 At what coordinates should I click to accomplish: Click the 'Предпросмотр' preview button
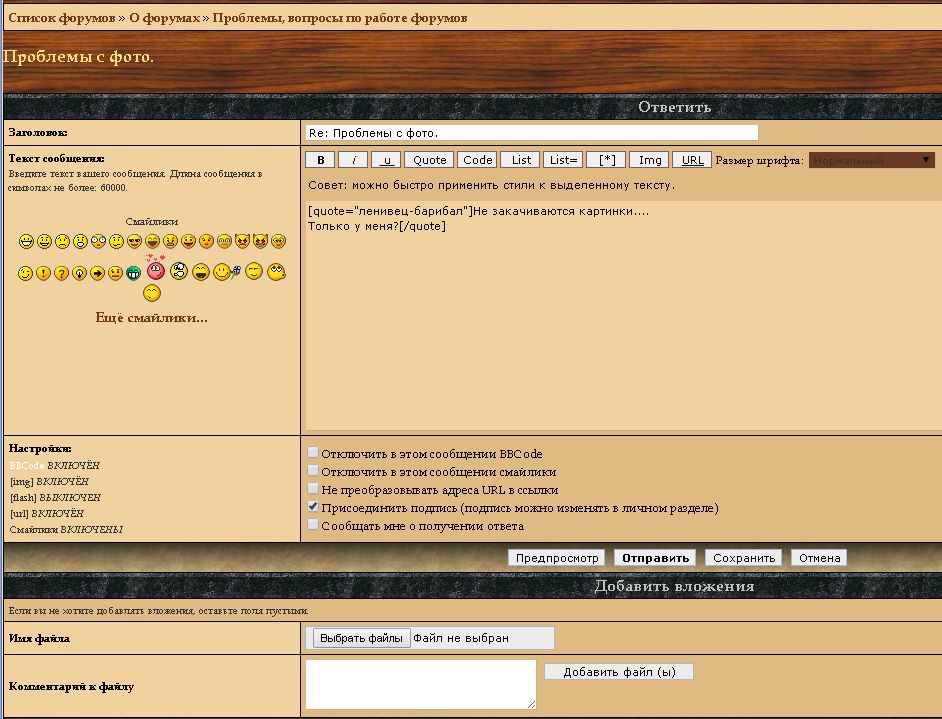pyautogui.click(x=557, y=558)
